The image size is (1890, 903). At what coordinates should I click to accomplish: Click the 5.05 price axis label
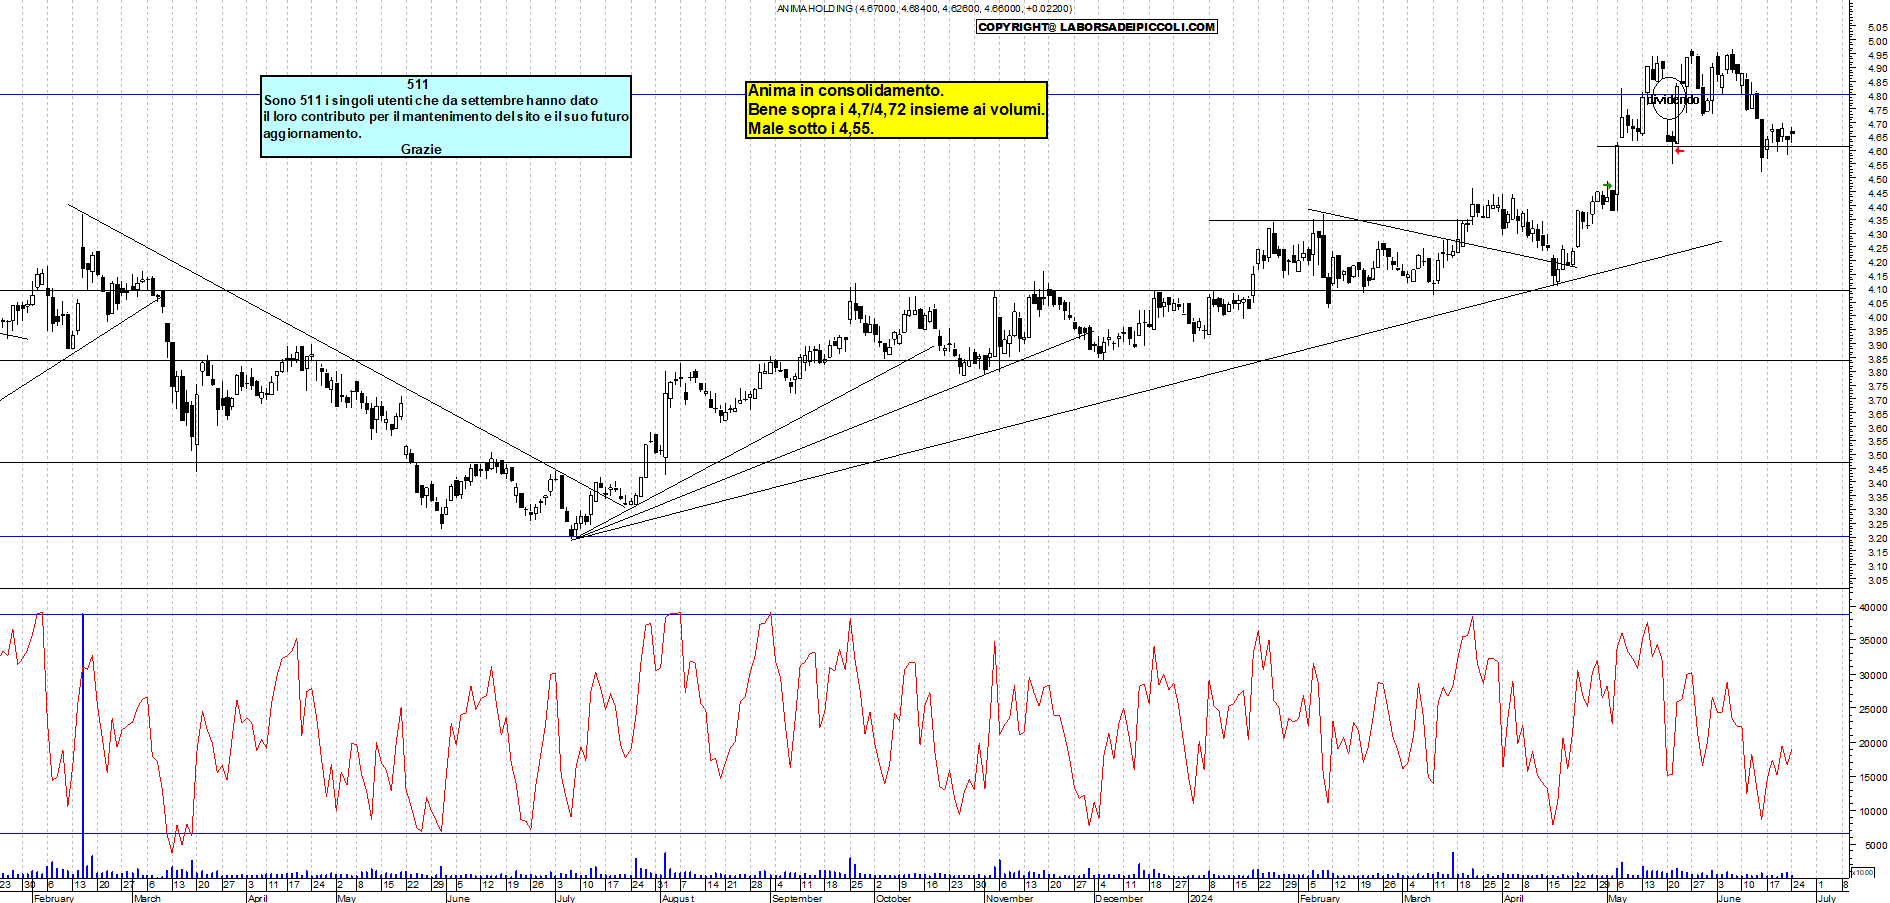click(x=1877, y=28)
